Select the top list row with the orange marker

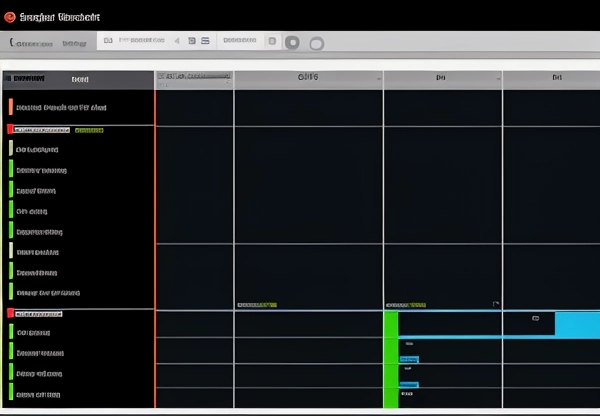click(x=78, y=107)
